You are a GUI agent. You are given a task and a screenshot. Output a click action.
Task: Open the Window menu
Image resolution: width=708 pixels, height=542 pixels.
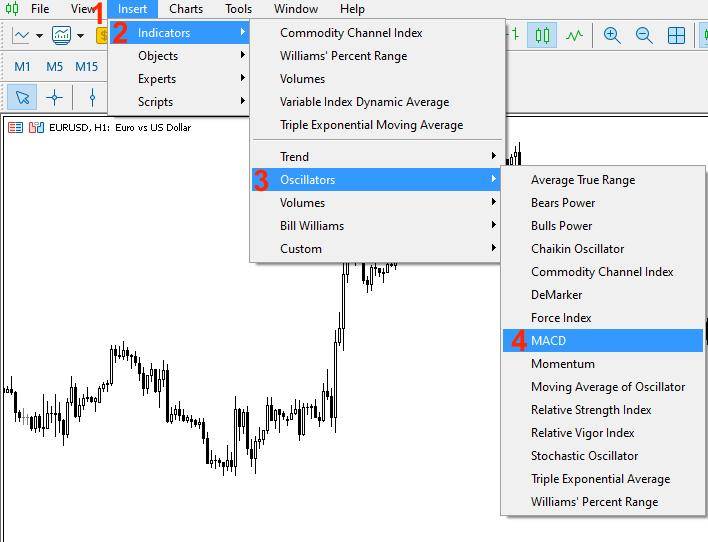pos(296,9)
